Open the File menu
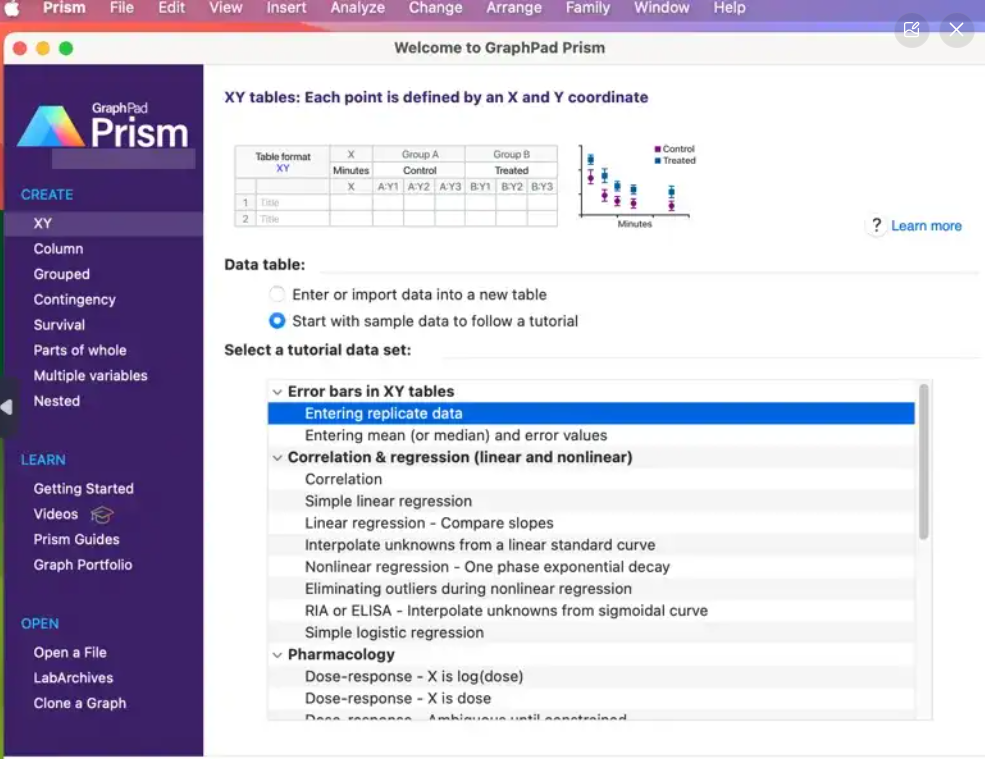985x759 pixels. 121,8
